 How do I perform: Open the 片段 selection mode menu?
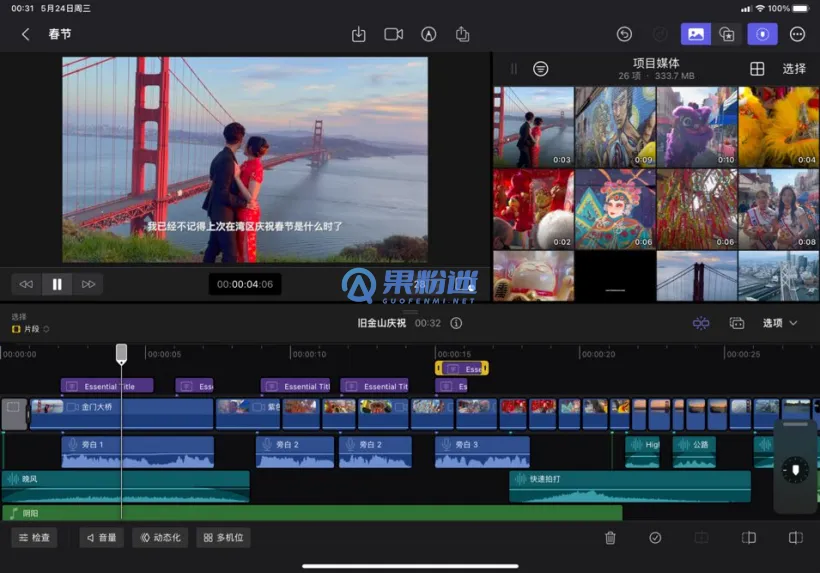pos(30,329)
